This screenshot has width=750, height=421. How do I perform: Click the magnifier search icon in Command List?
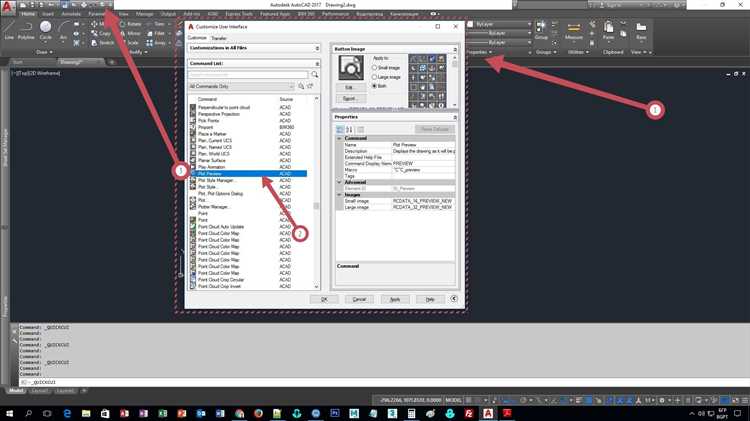[314, 75]
